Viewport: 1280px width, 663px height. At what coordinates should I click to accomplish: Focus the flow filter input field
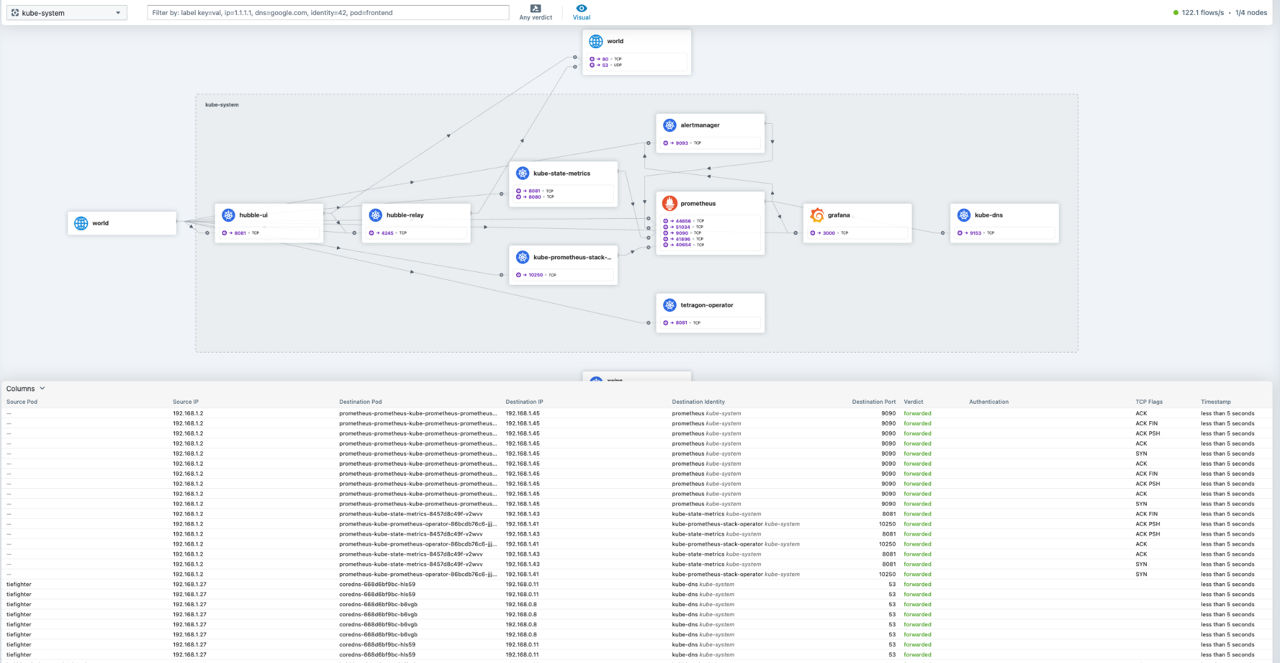[x=328, y=13]
